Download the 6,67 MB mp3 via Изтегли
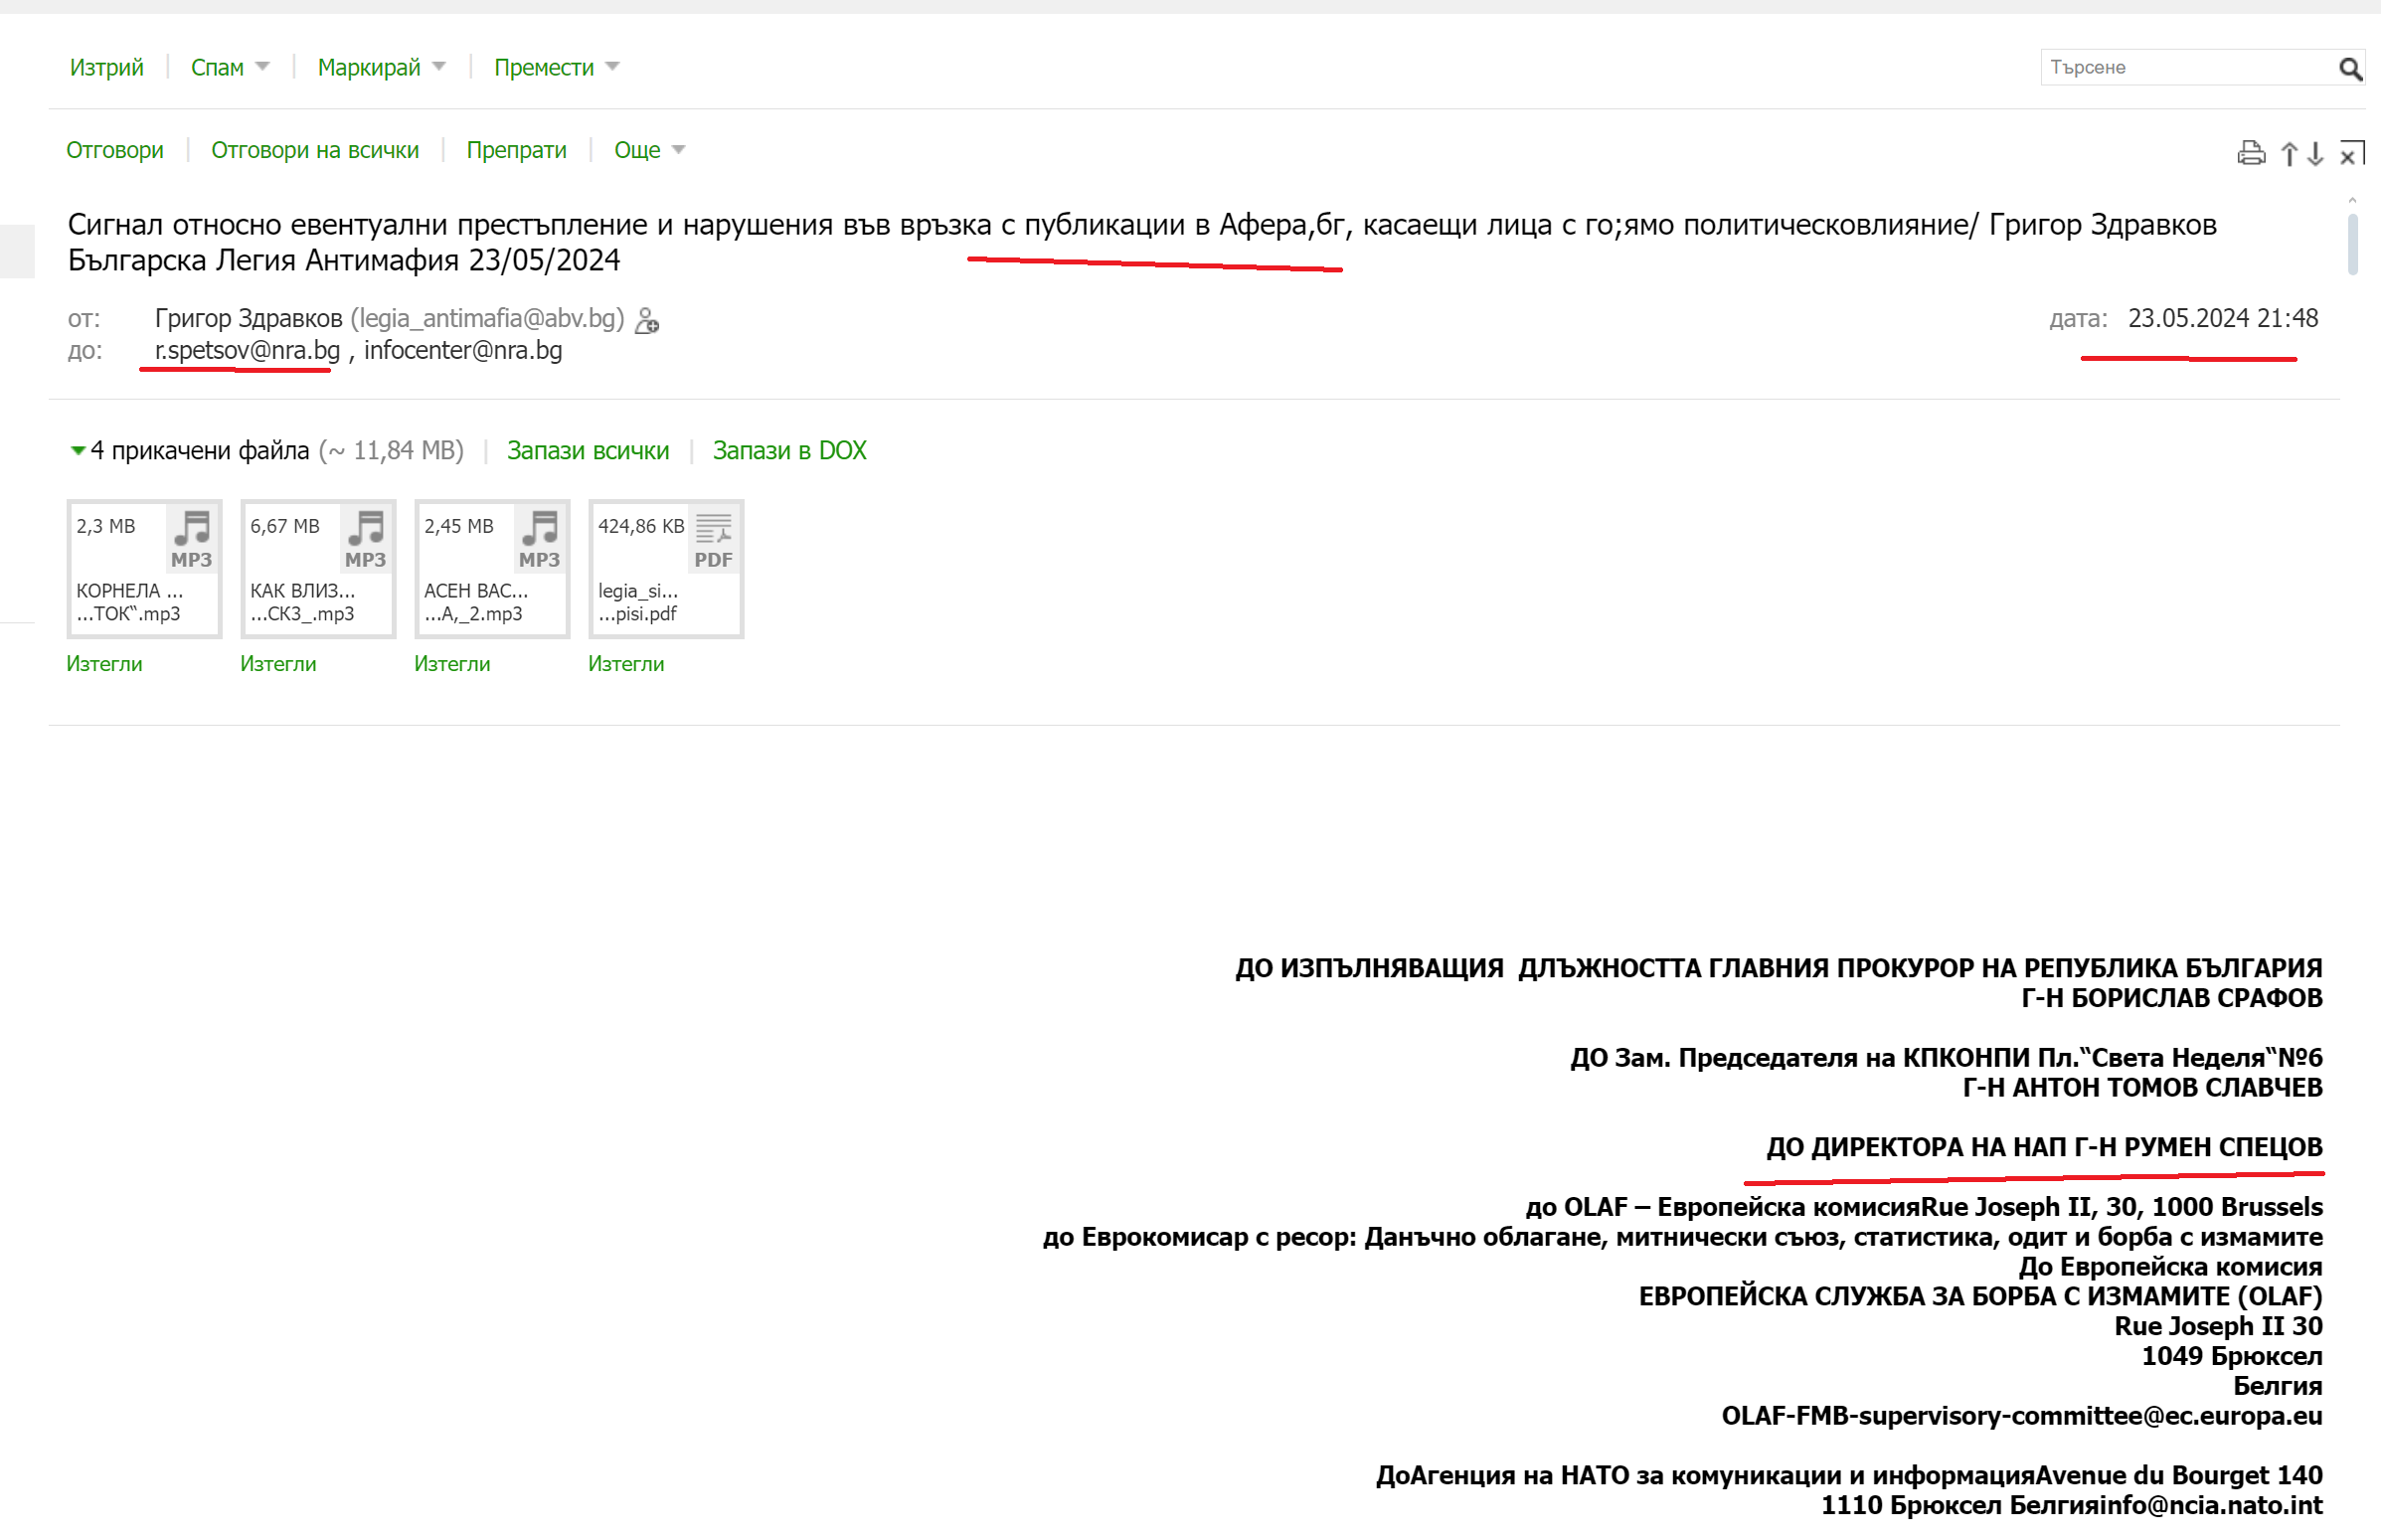The width and height of the screenshot is (2381, 1540). pos(278,664)
